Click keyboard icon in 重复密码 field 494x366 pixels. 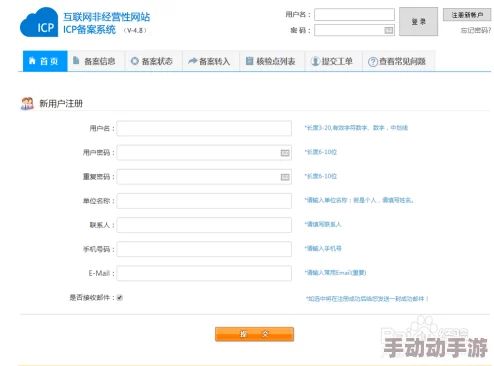[285, 177]
